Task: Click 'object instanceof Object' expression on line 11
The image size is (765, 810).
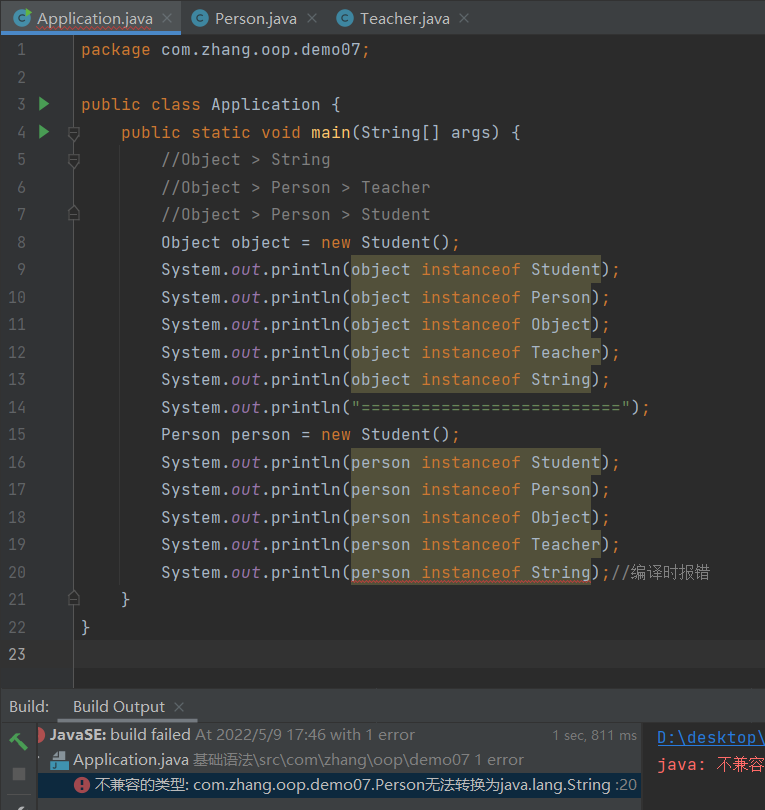Action: (x=471, y=324)
